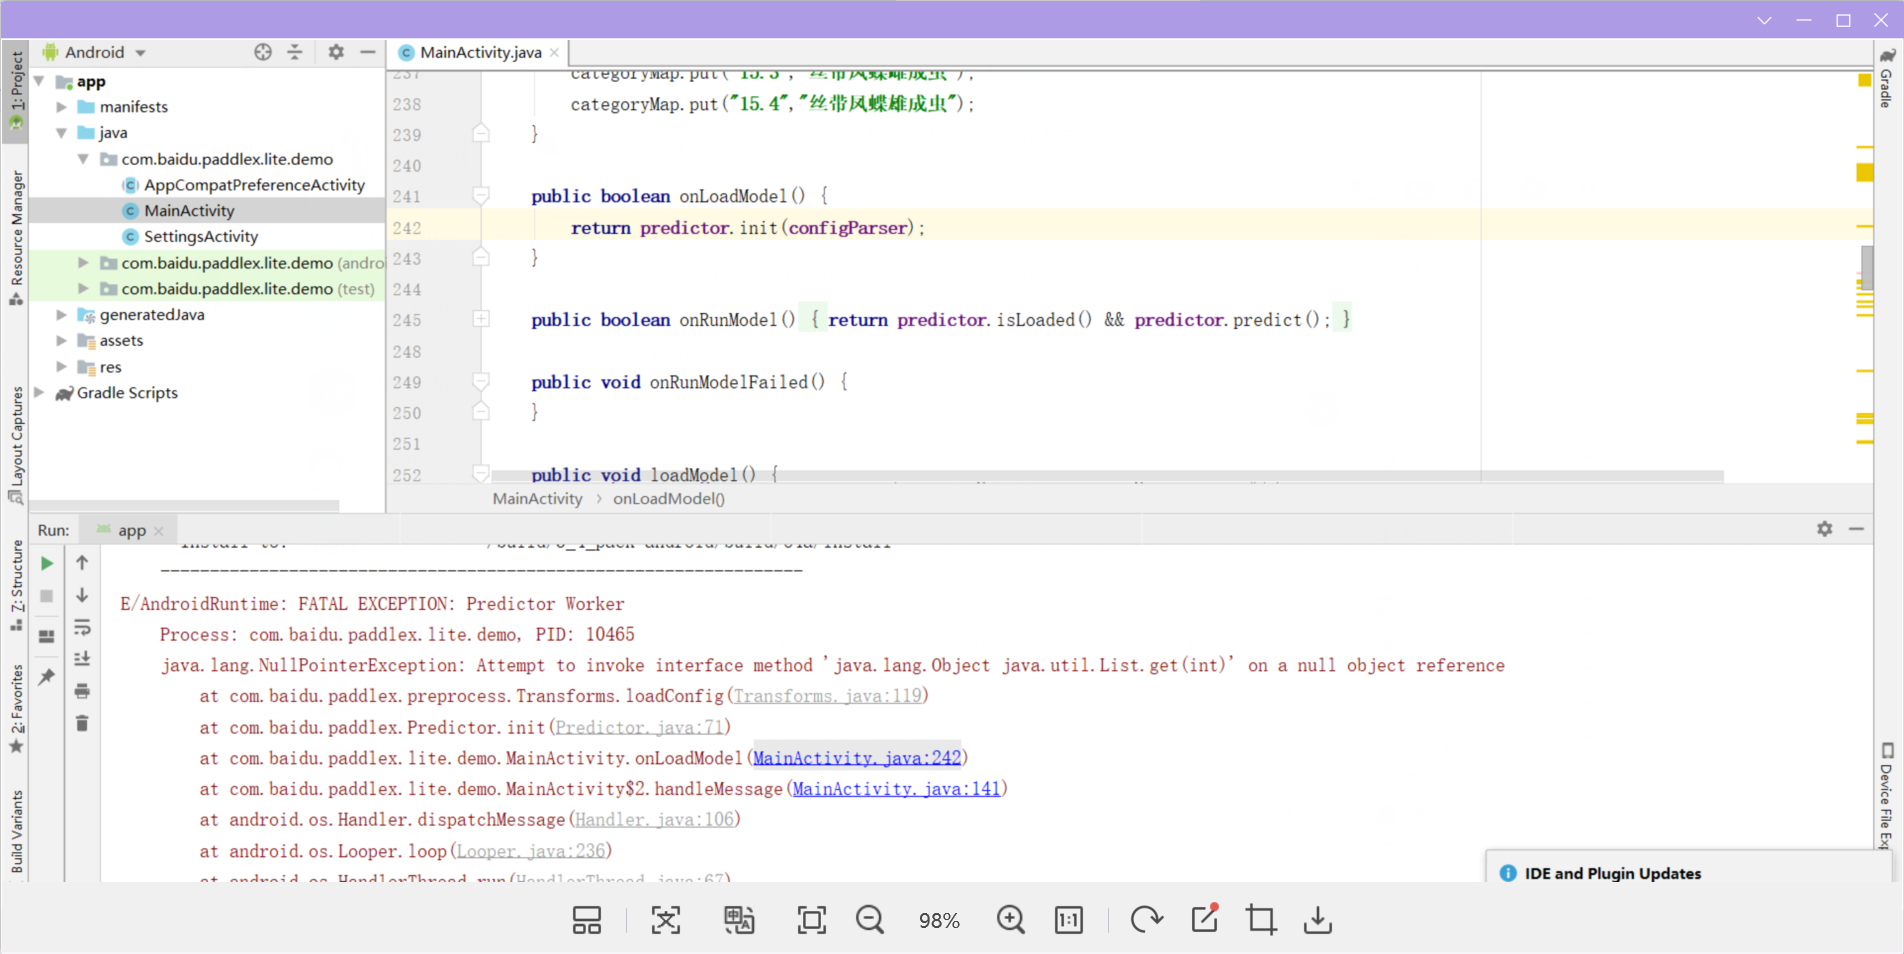
Task: Toggle soft-wrap in the console
Action: pyautogui.click(x=82, y=627)
